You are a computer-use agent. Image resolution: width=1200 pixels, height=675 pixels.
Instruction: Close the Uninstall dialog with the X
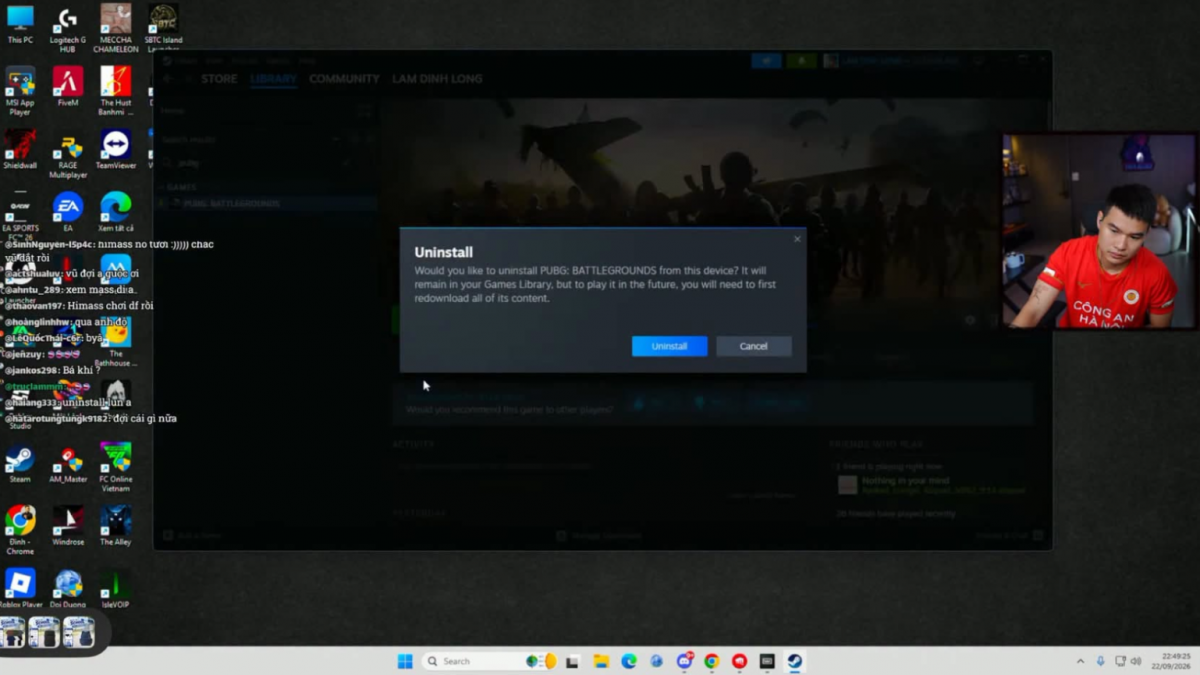[x=797, y=239]
